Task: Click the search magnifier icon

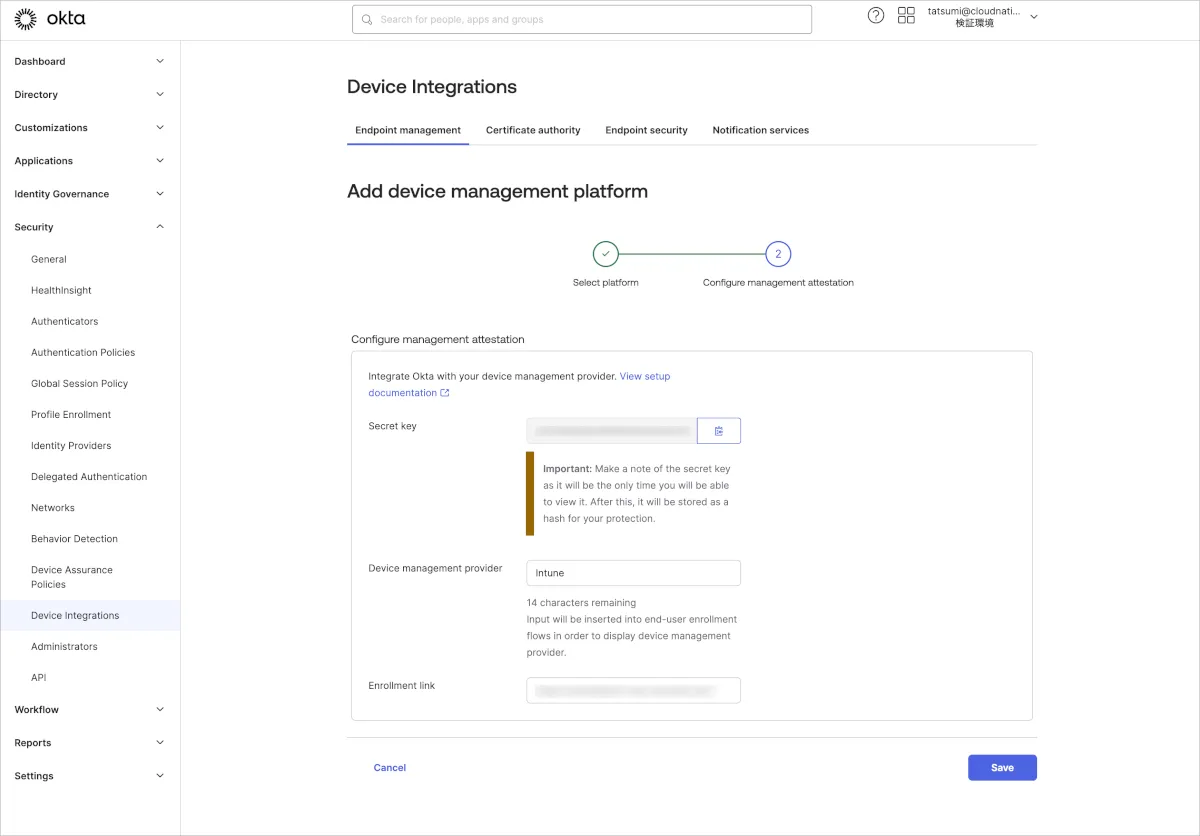Action: tap(367, 20)
